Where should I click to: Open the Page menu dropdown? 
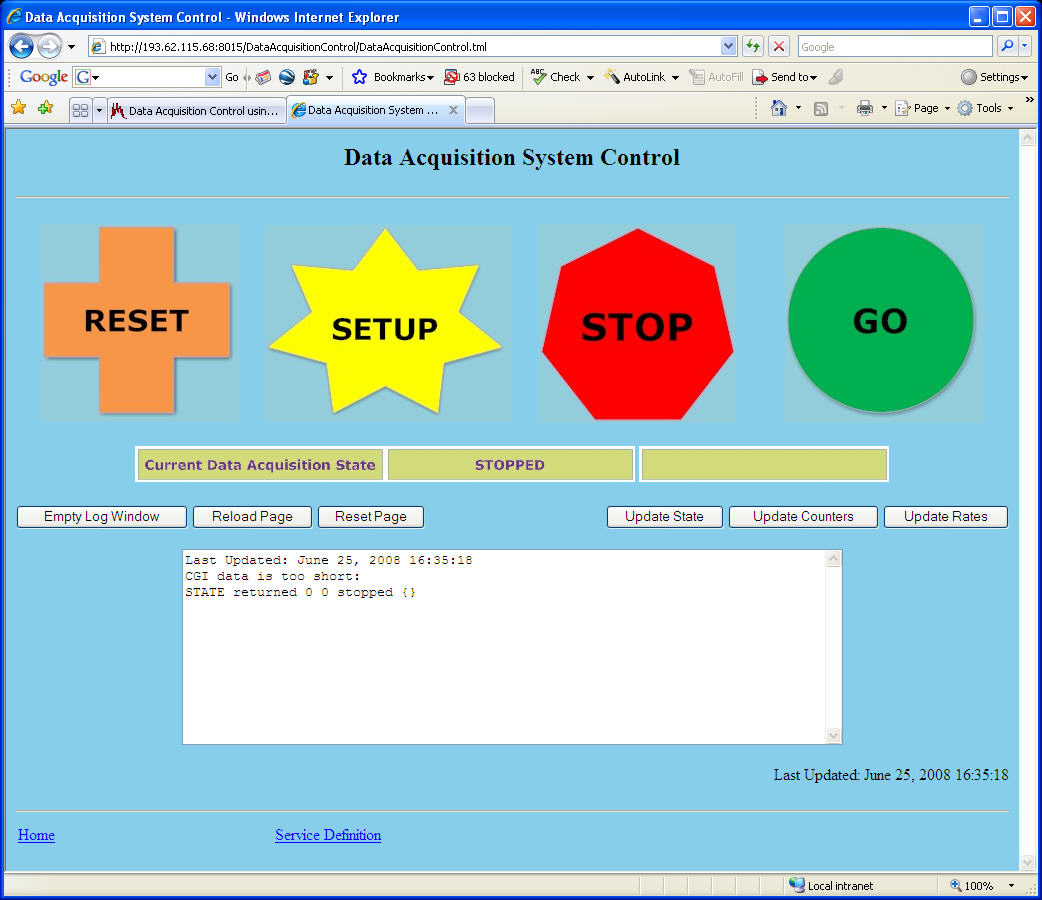tap(925, 108)
